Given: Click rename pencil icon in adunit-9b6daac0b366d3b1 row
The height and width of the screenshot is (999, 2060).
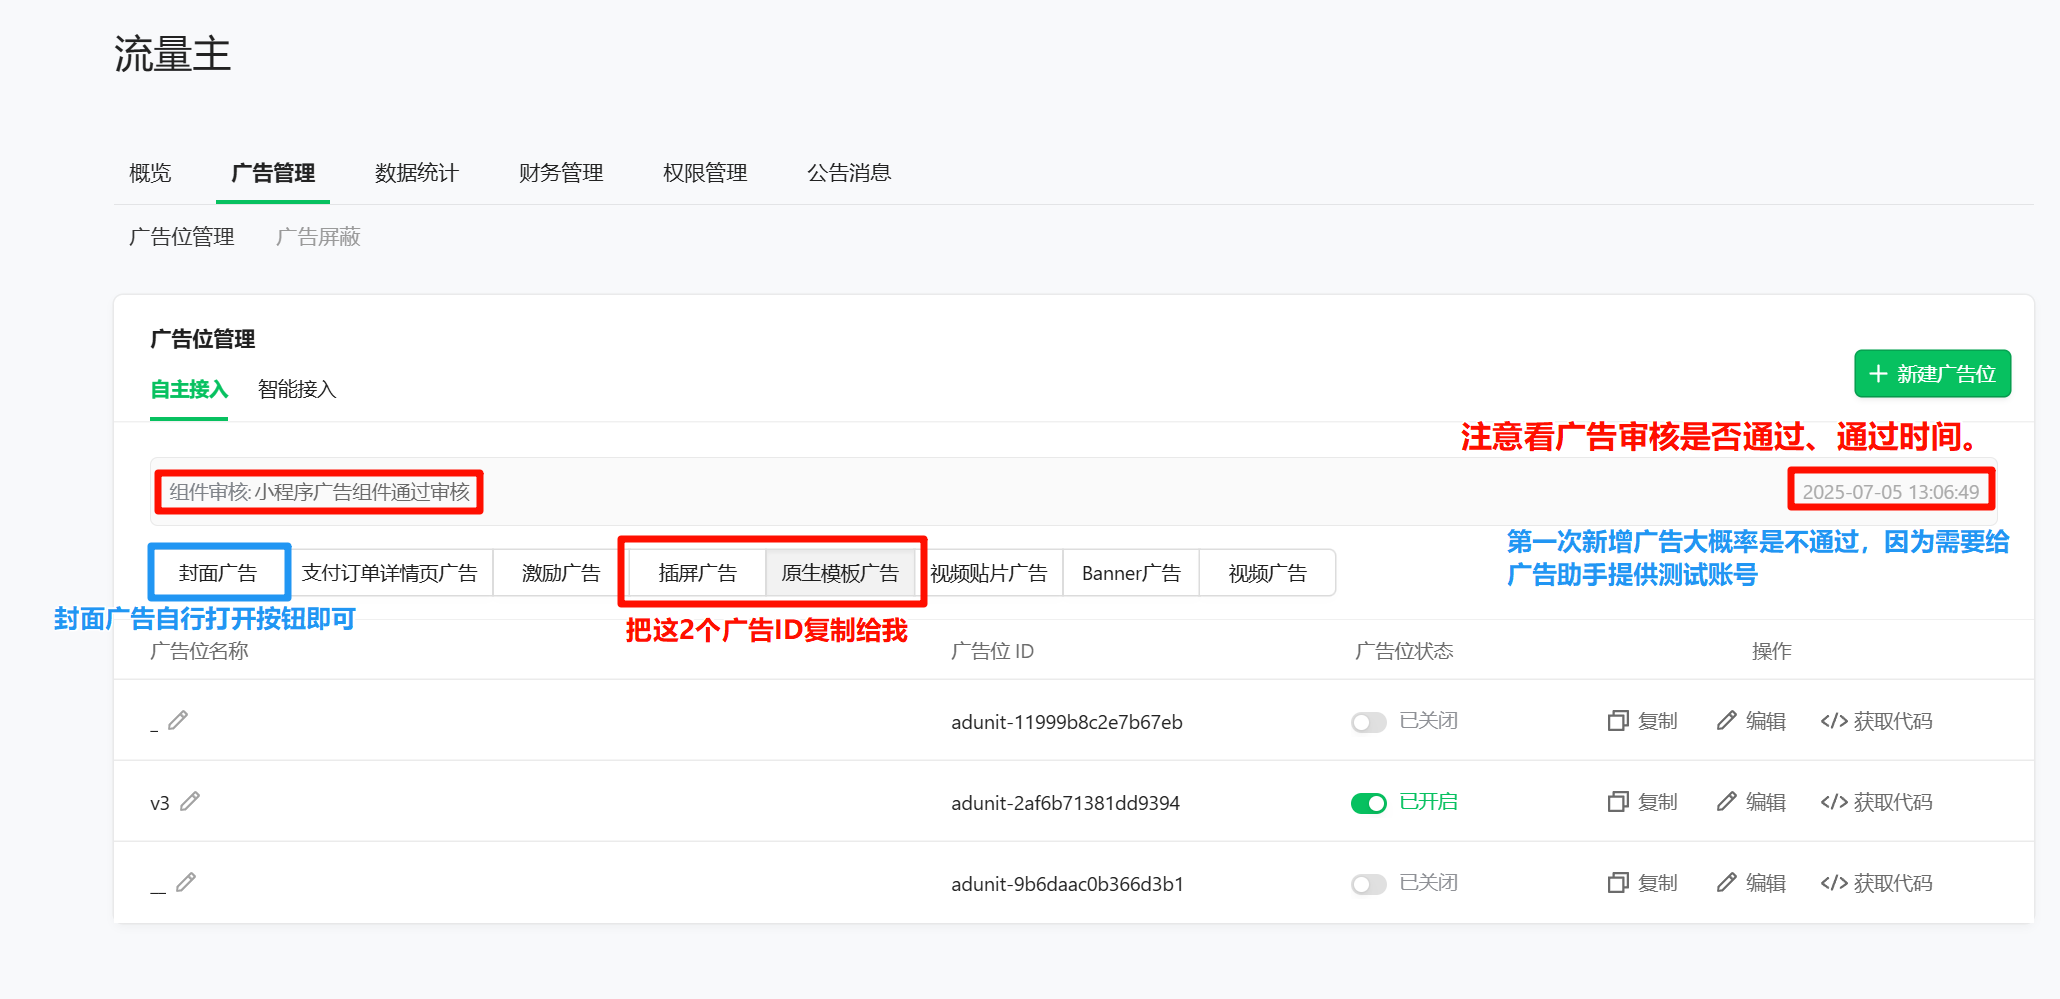Looking at the screenshot, I should (x=186, y=882).
